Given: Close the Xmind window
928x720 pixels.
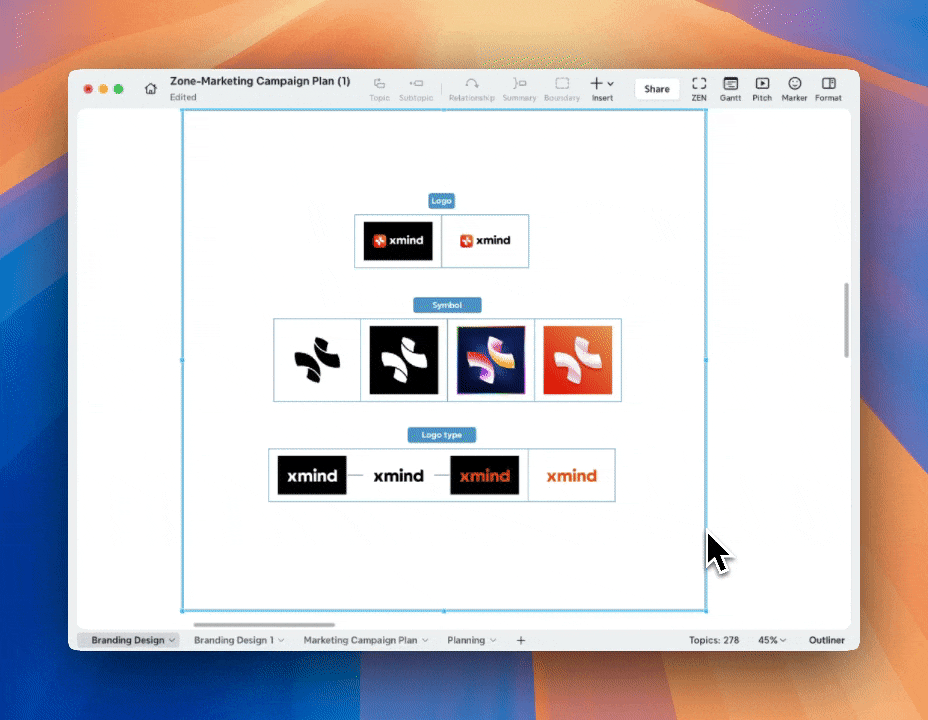Looking at the screenshot, I should click(88, 89).
